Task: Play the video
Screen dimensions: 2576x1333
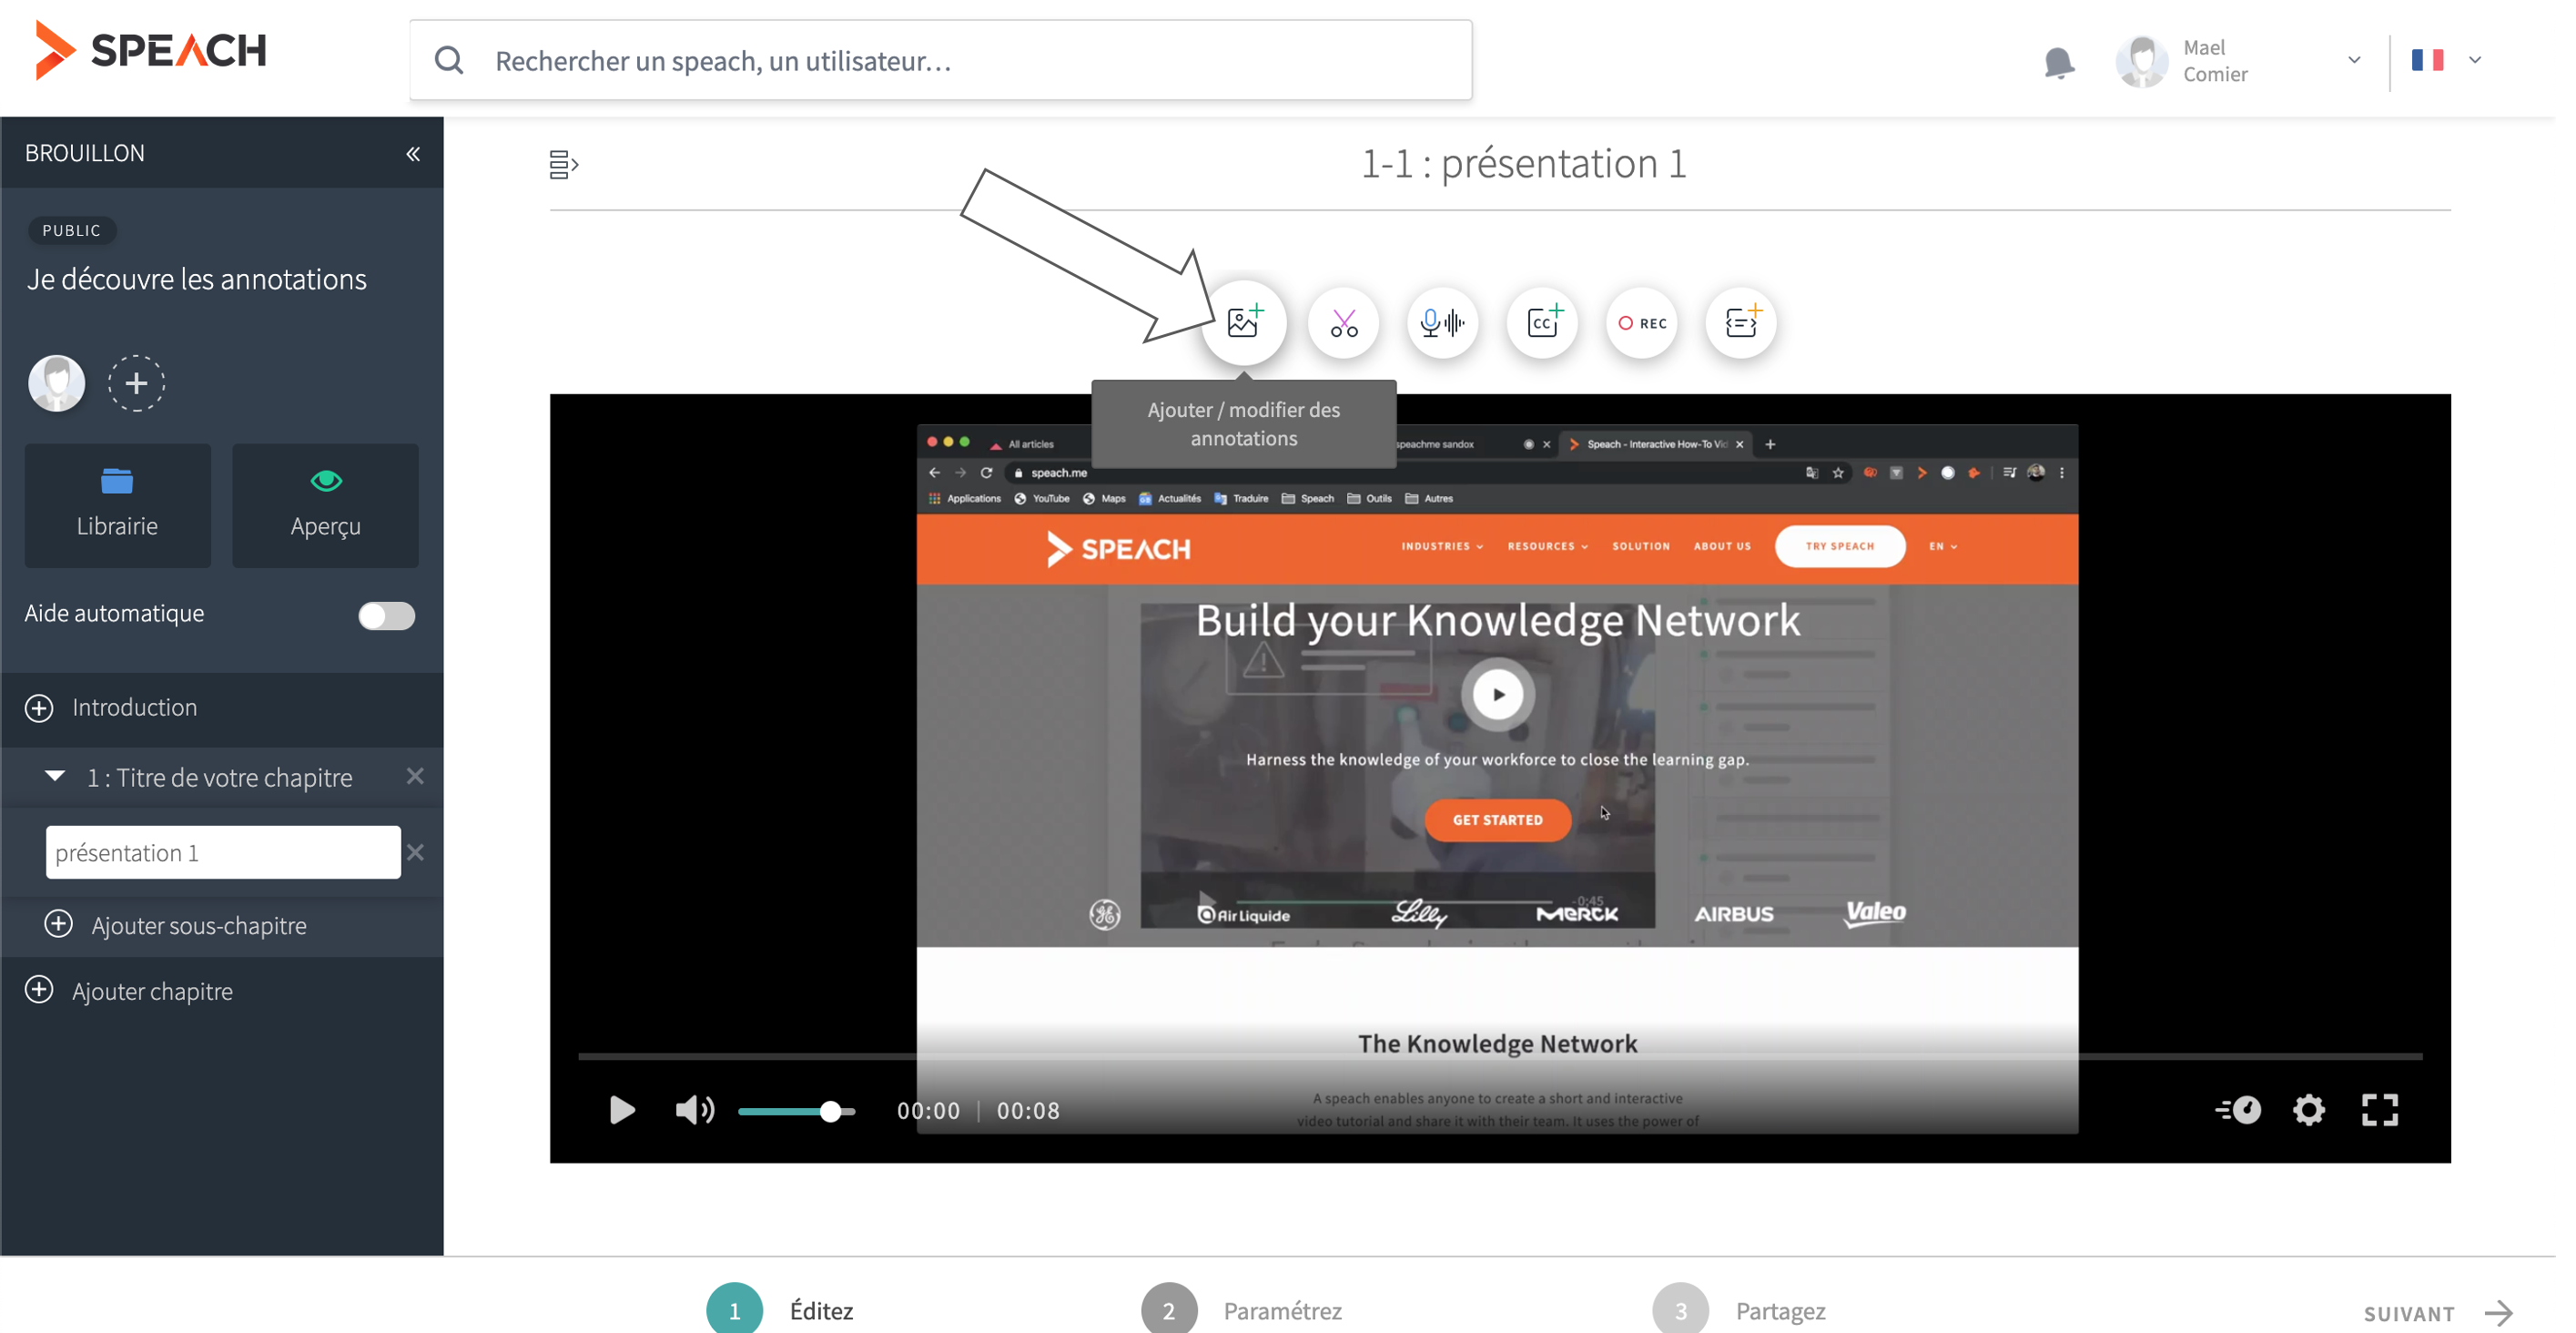Action: tap(622, 1110)
